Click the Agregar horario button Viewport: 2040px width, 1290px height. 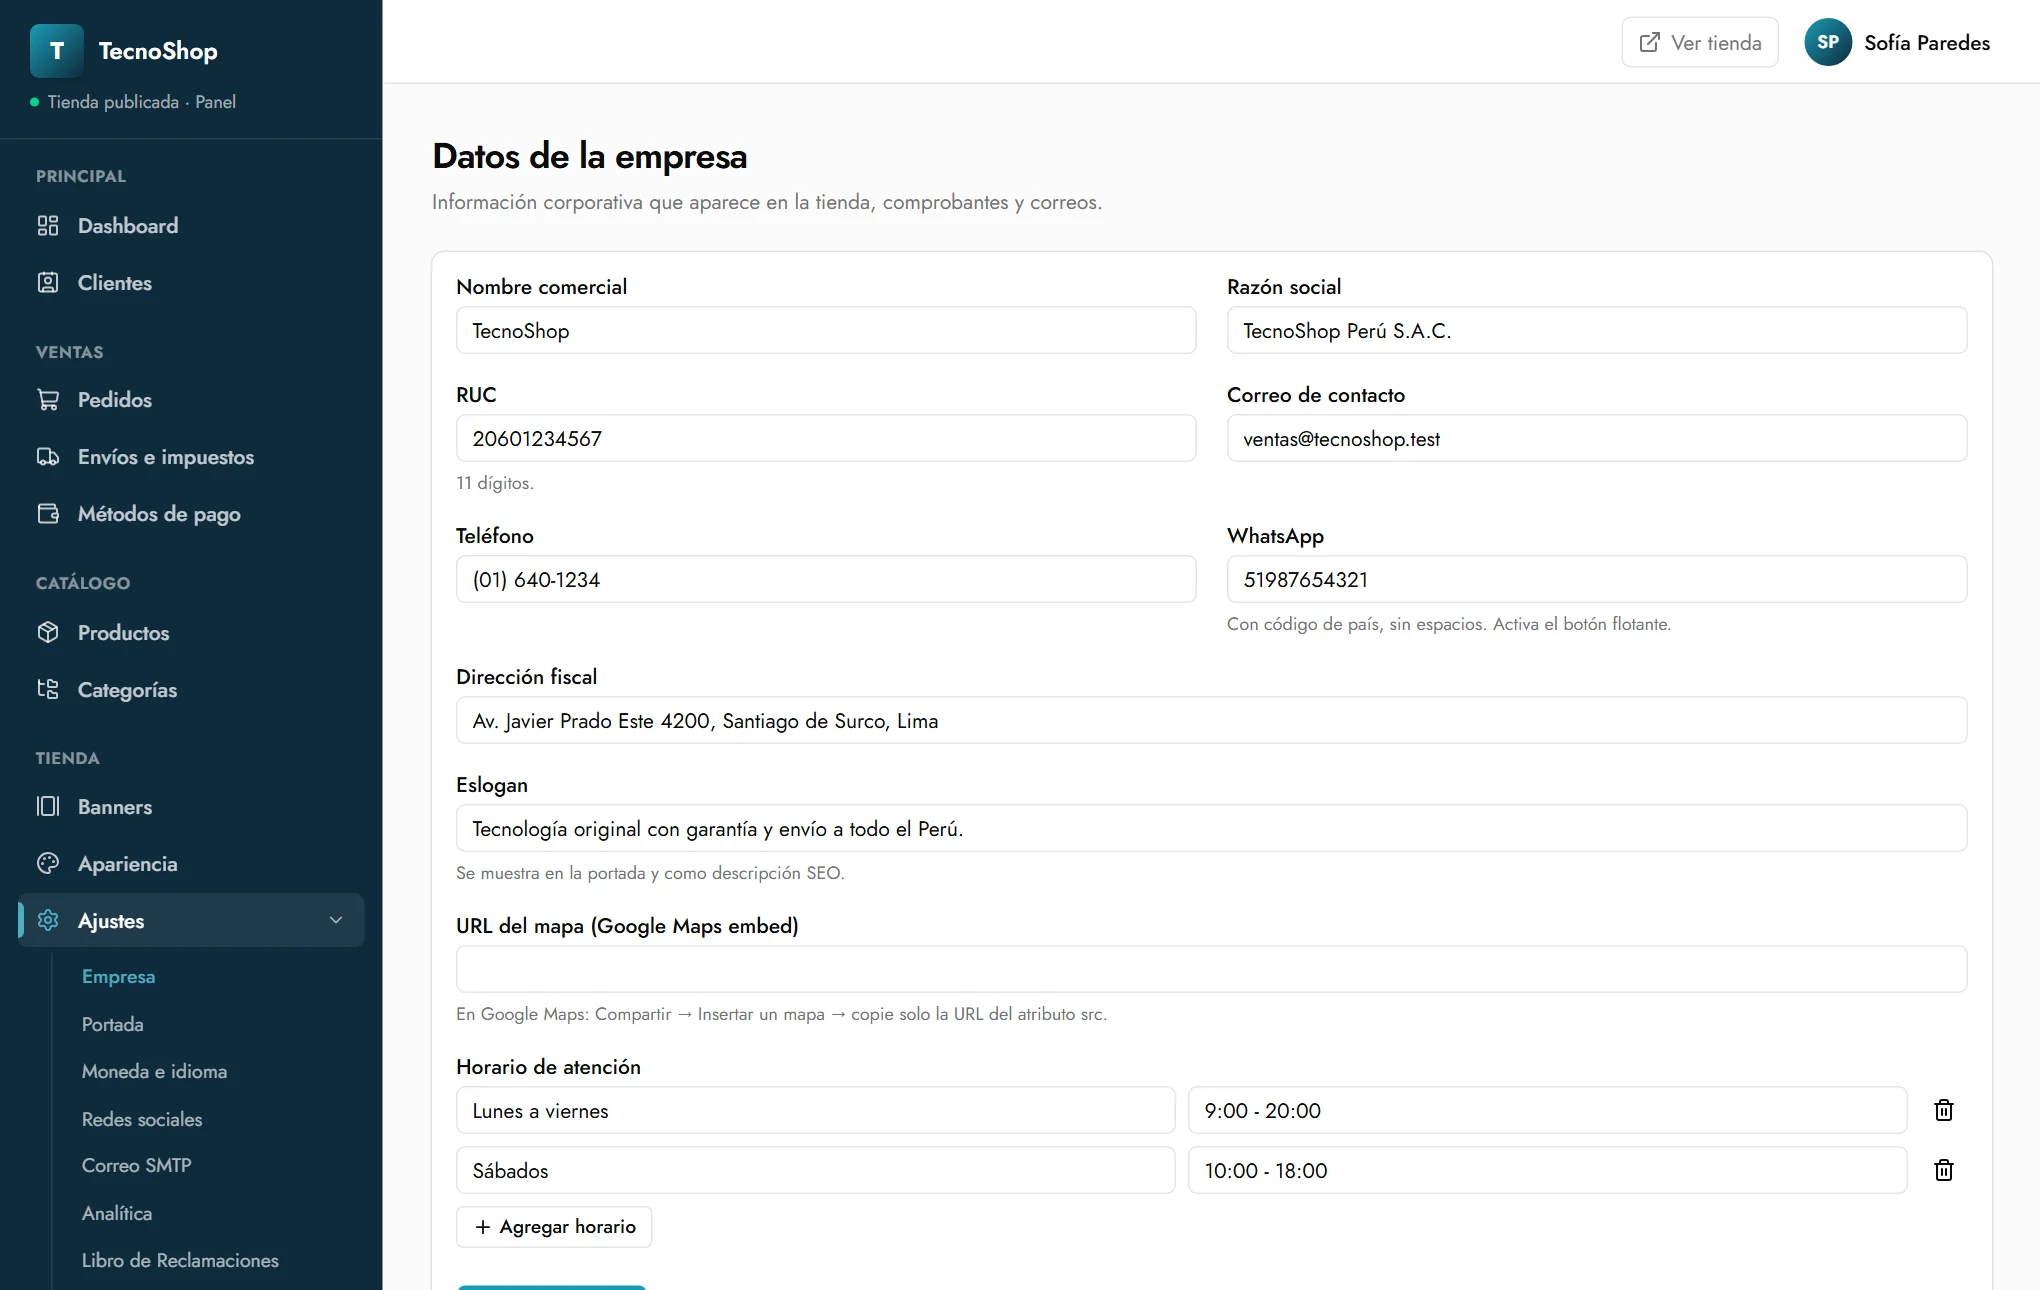[x=554, y=1227]
